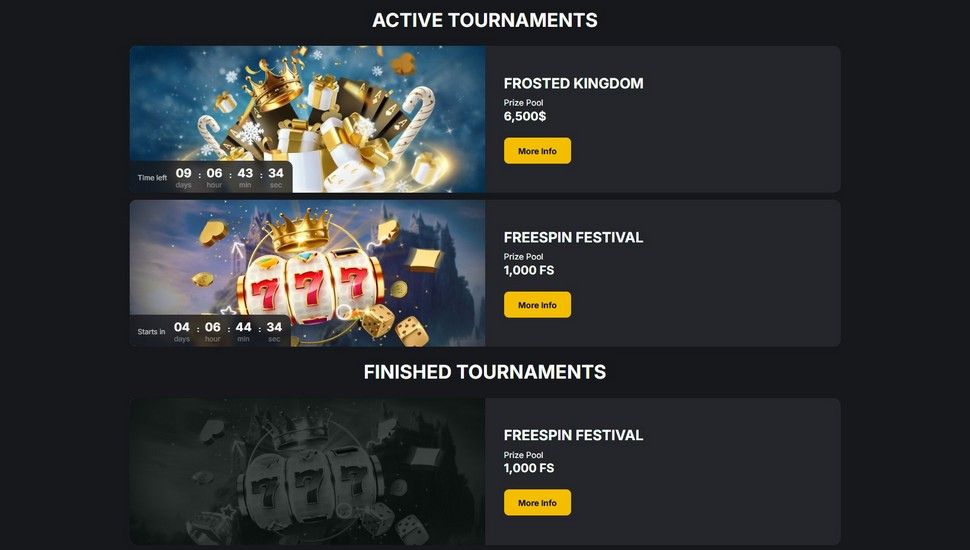
Task: Click the 6,500$ prize pool amount
Action: [x=525, y=116]
